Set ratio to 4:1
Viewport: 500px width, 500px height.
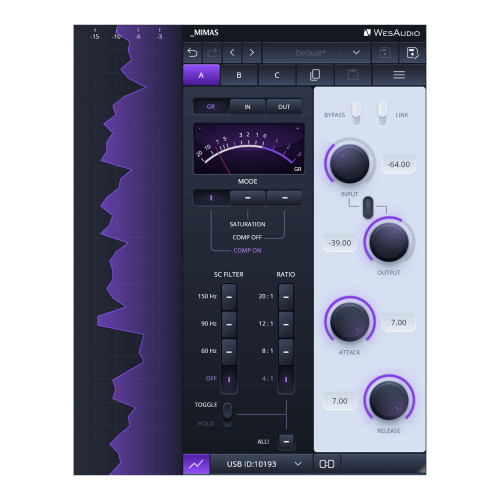[x=286, y=379]
